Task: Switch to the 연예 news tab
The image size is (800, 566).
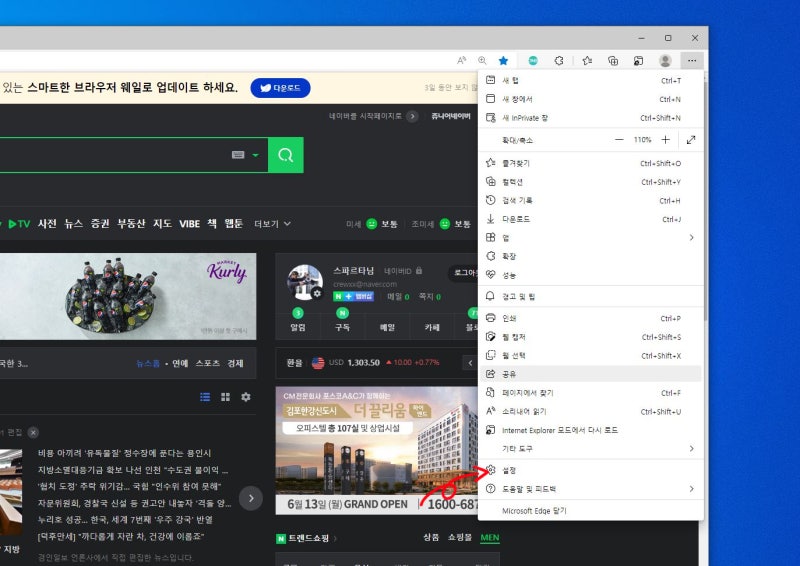Action: coord(180,363)
